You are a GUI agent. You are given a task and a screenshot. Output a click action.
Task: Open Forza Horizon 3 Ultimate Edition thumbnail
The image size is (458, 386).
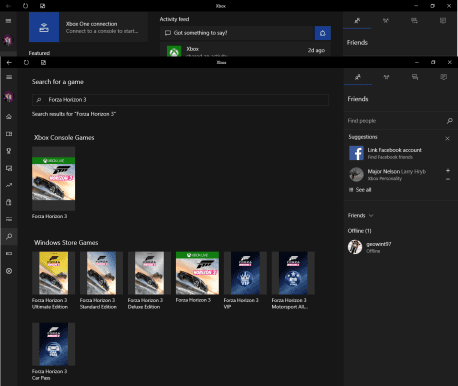pyautogui.click(x=53, y=273)
